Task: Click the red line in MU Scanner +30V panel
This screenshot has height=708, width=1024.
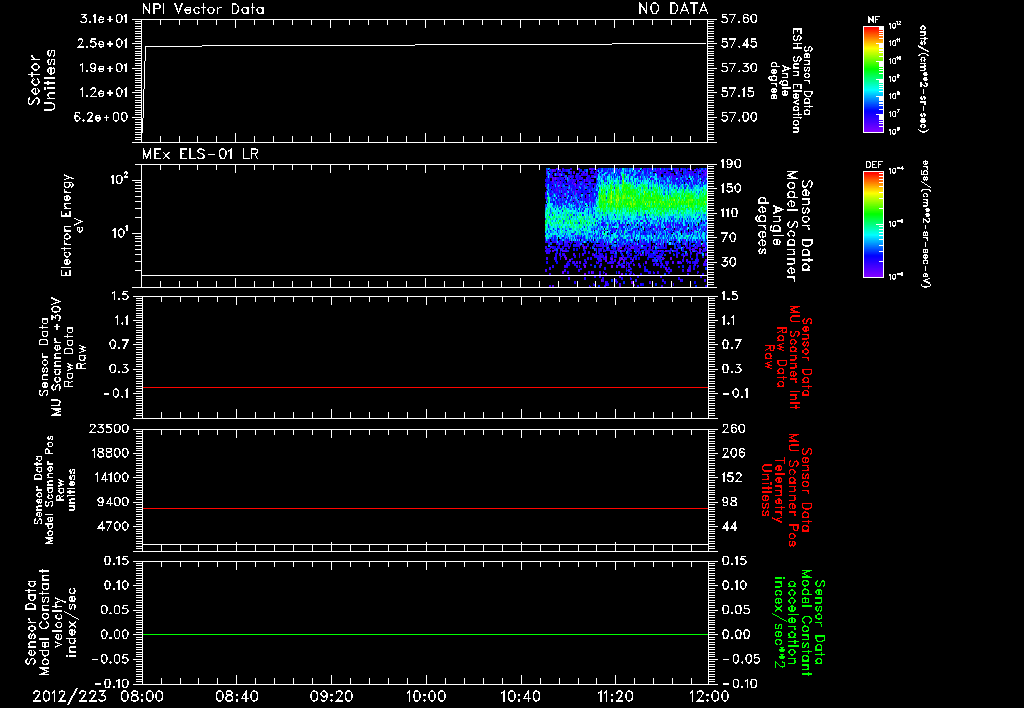Action: (424, 387)
